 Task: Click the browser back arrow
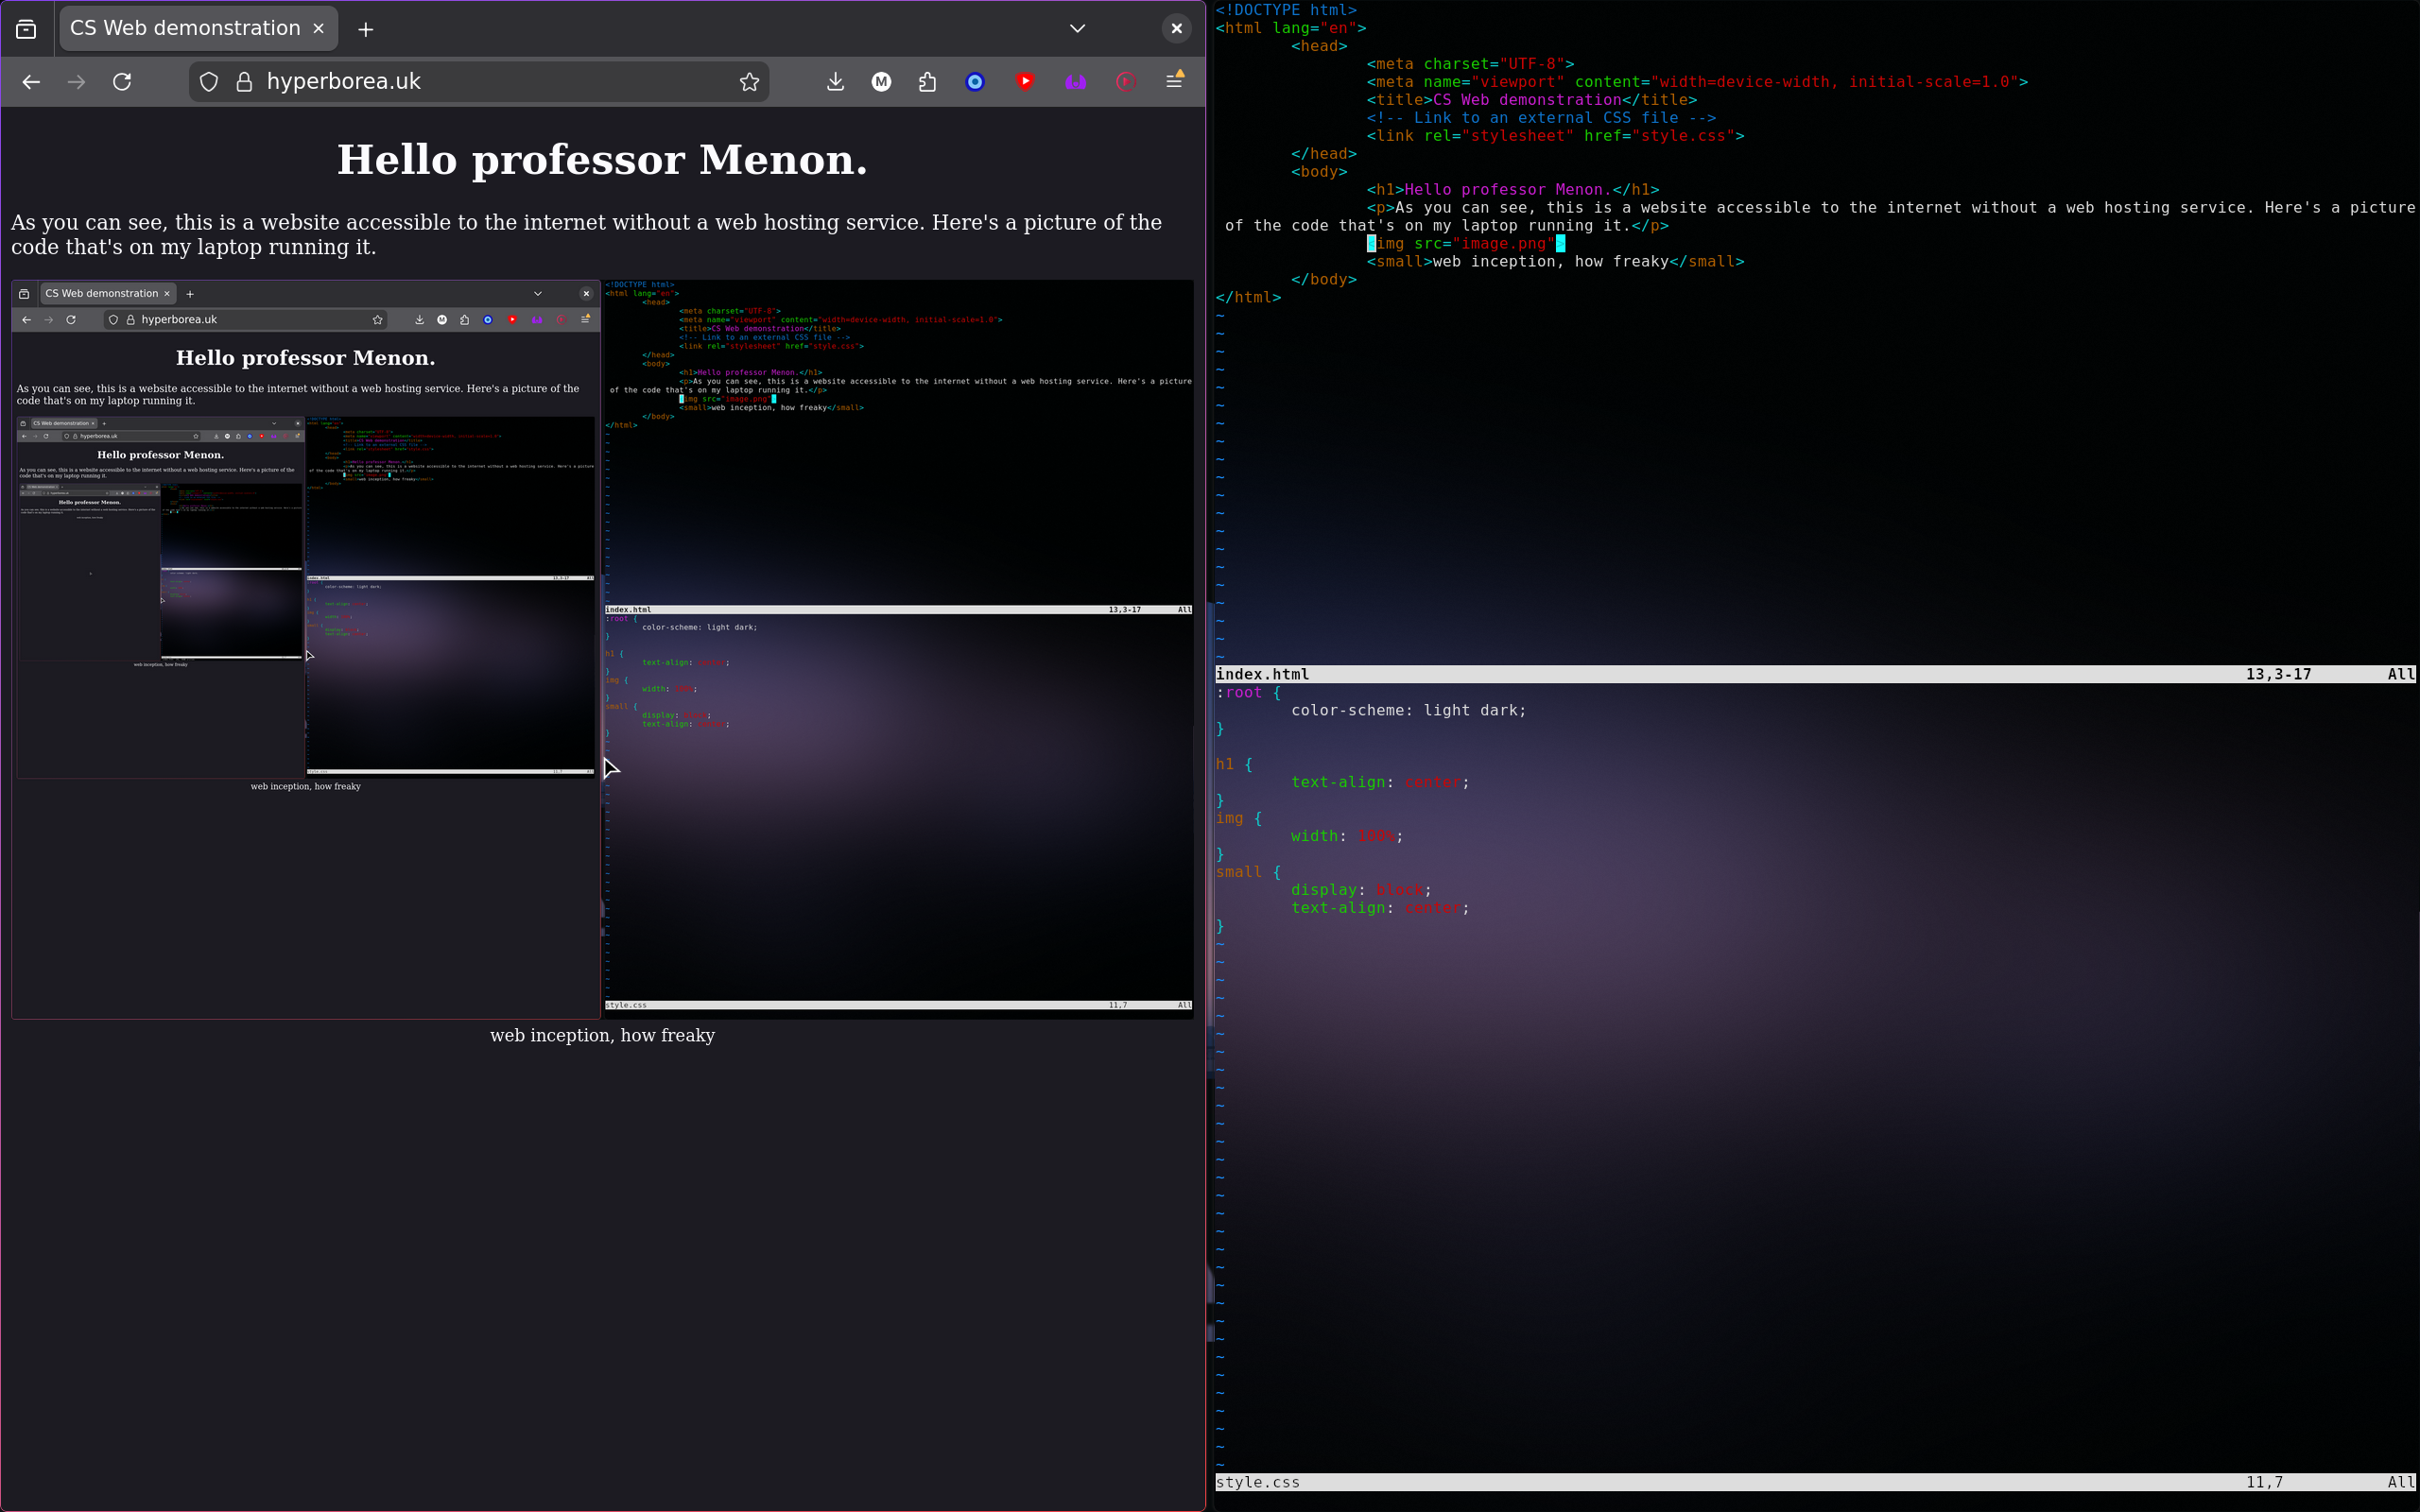(31, 82)
